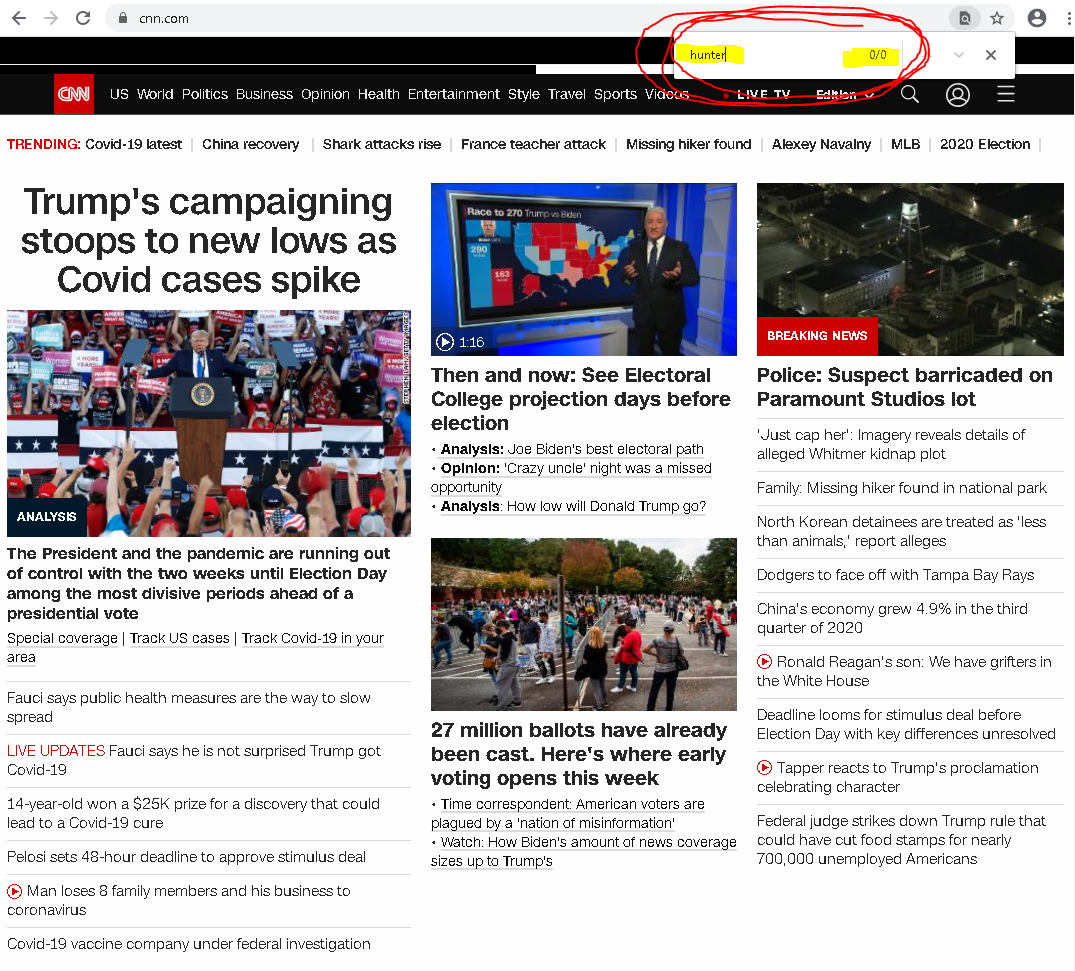Bookmark this page with the star icon
Viewport: 1075px width, 971px height.
pos(997,18)
